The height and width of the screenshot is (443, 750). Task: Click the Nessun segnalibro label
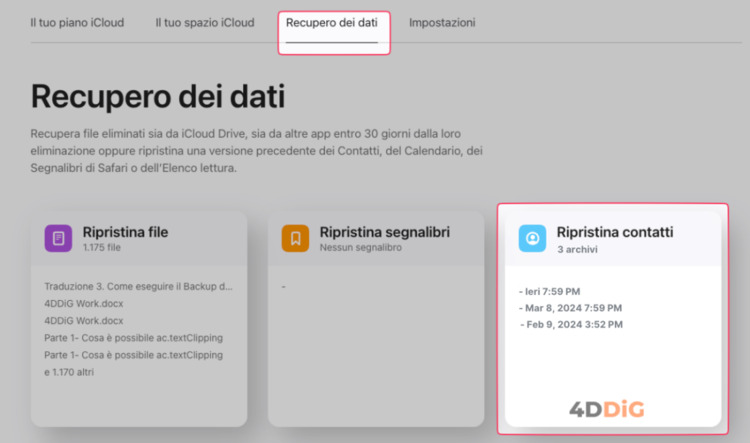[x=361, y=247]
